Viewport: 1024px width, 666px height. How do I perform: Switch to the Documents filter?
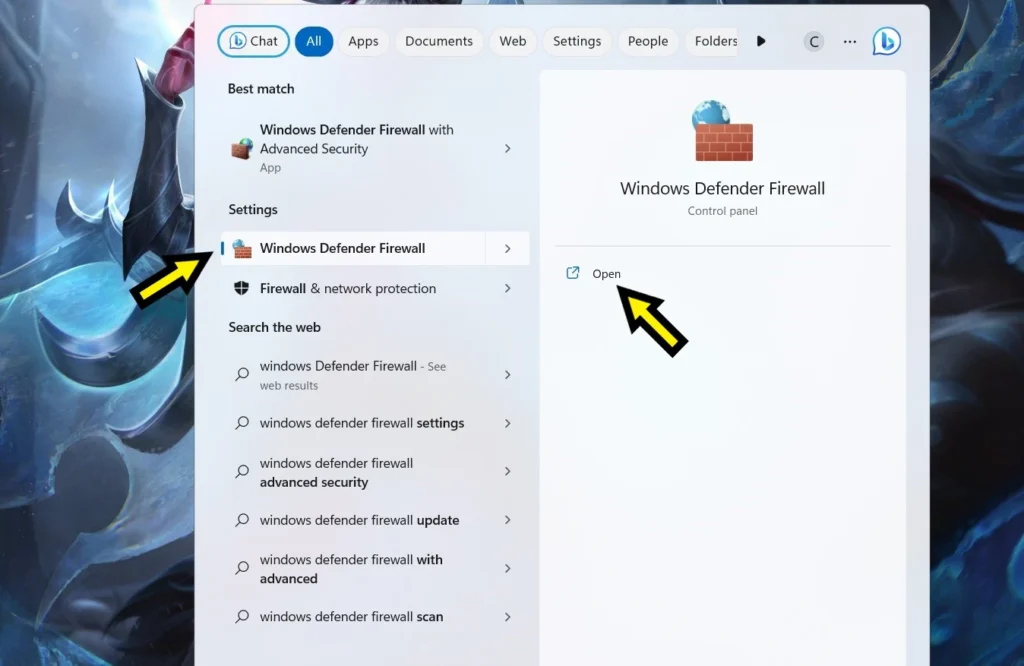439,41
